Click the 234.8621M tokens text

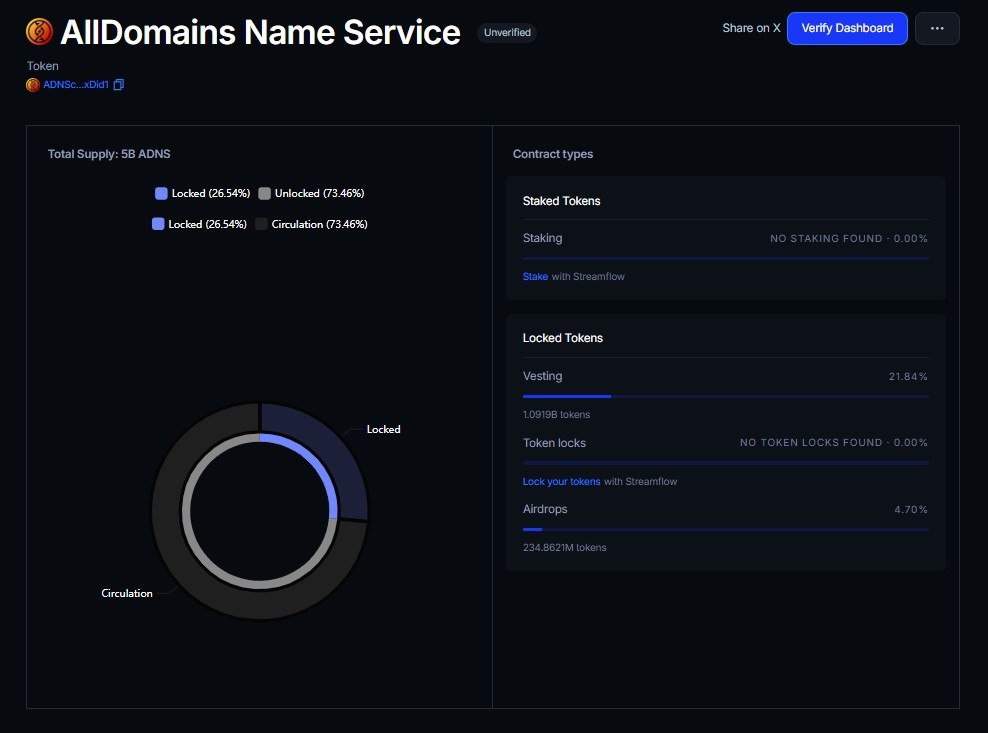tap(565, 548)
